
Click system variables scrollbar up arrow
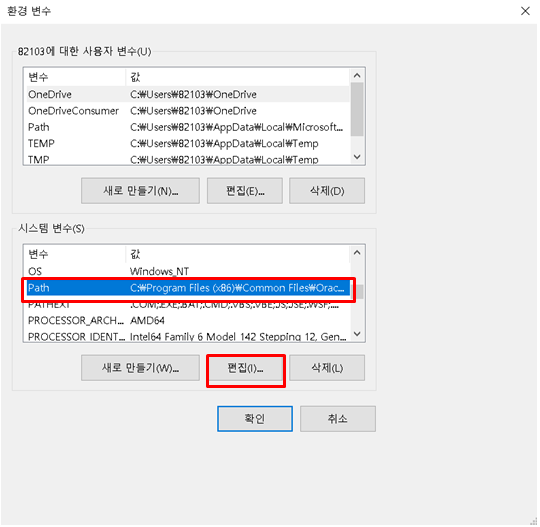tap(357, 252)
